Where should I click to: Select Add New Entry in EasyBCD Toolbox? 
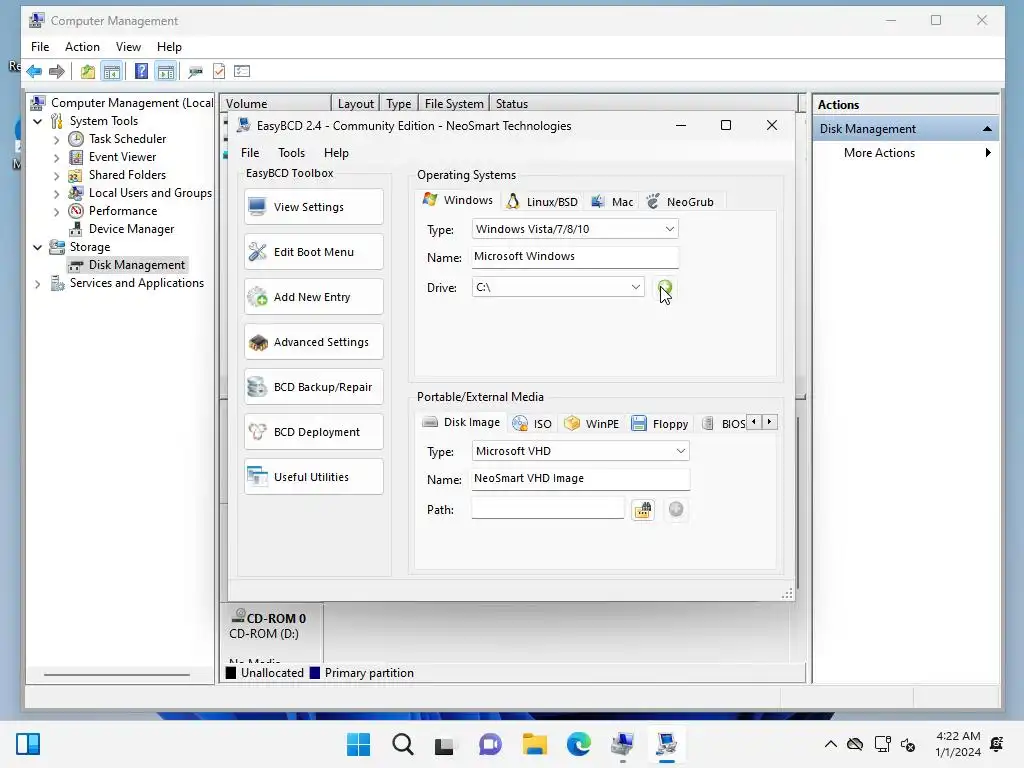[x=314, y=297]
